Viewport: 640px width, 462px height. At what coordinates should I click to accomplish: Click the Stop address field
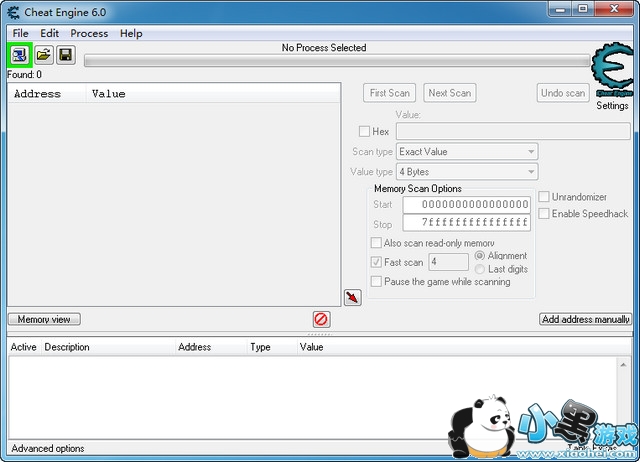click(467, 223)
